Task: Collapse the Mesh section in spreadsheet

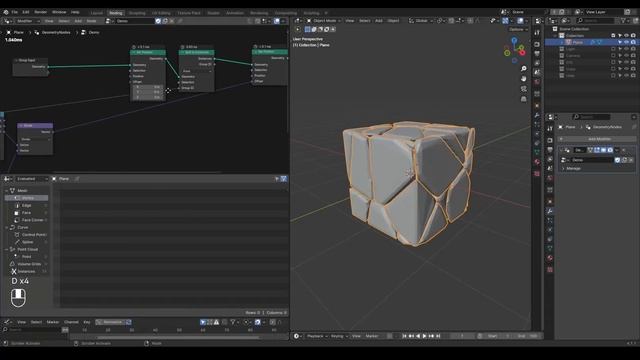Action: 7,191
